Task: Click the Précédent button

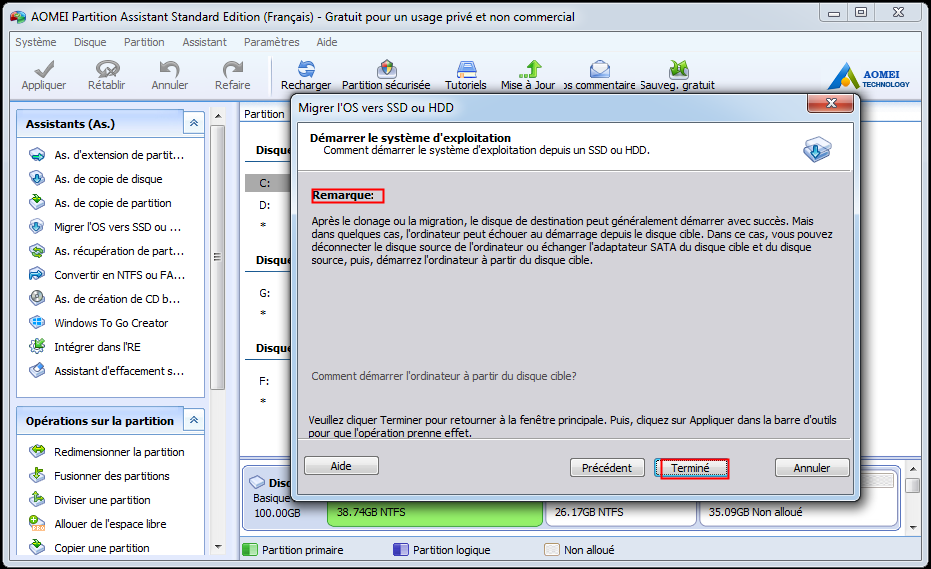Action: [607, 467]
